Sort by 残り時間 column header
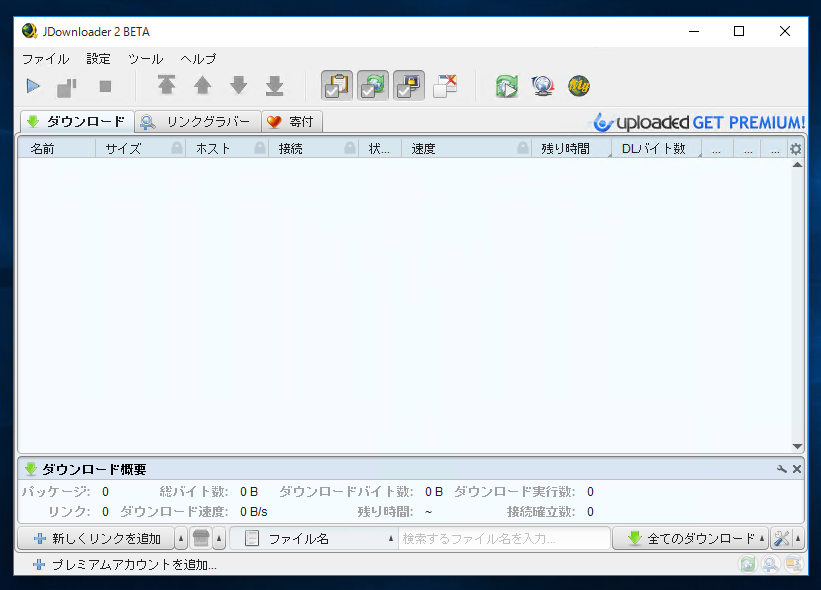 pyautogui.click(x=571, y=149)
